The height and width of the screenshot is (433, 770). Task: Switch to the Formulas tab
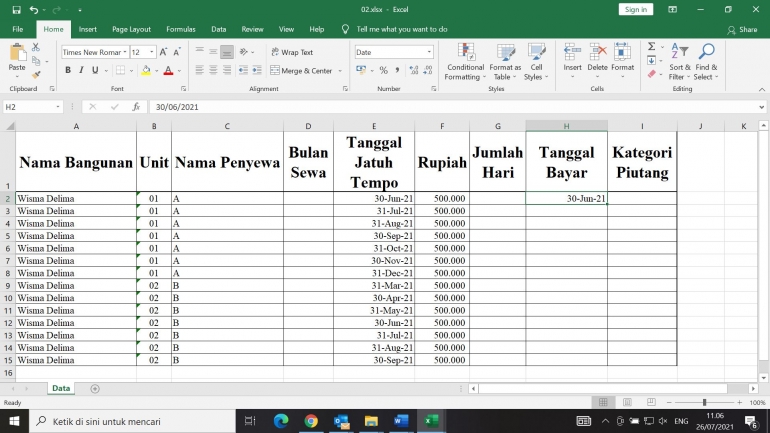pyautogui.click(x=181, y=29)
